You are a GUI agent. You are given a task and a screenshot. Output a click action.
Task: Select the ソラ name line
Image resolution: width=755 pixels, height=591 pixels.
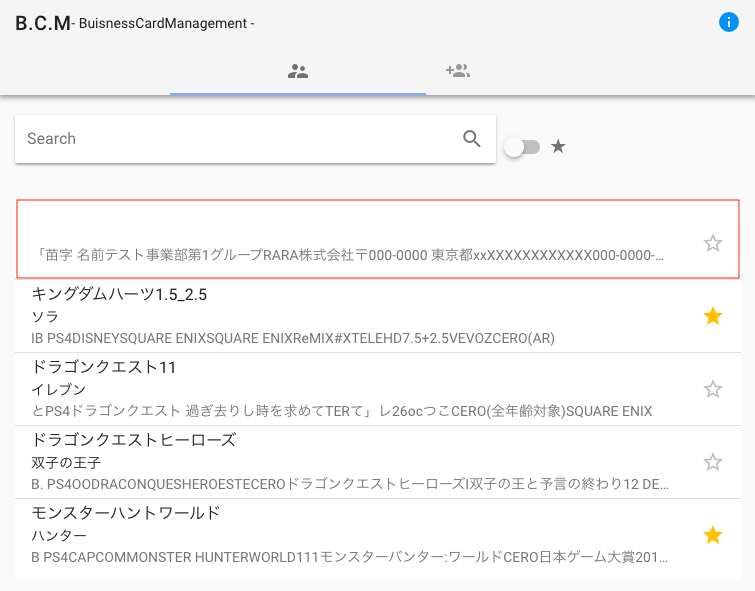click(45, 316)
